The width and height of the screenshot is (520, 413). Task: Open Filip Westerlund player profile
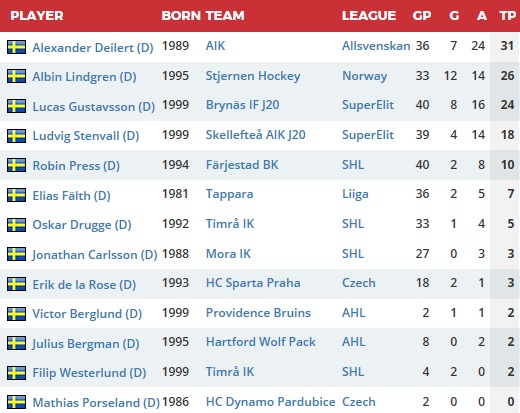coord(89,373)
